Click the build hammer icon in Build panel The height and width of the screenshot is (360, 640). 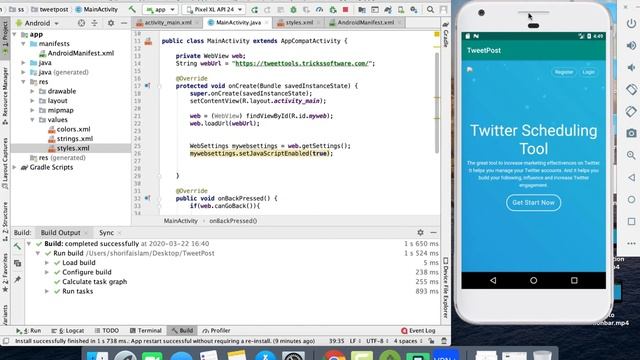click(17, 247)
